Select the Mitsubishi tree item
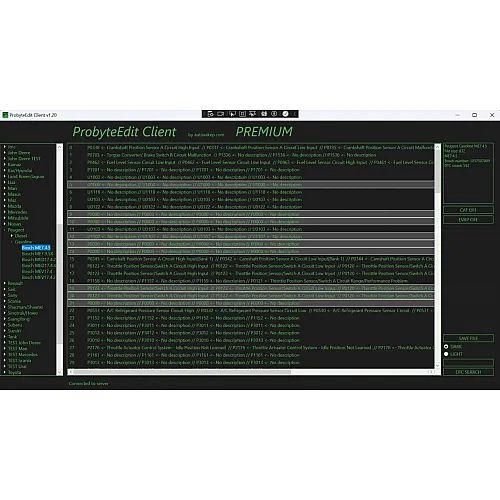Screen dimensions: 500x500 (x=18, y=218)
